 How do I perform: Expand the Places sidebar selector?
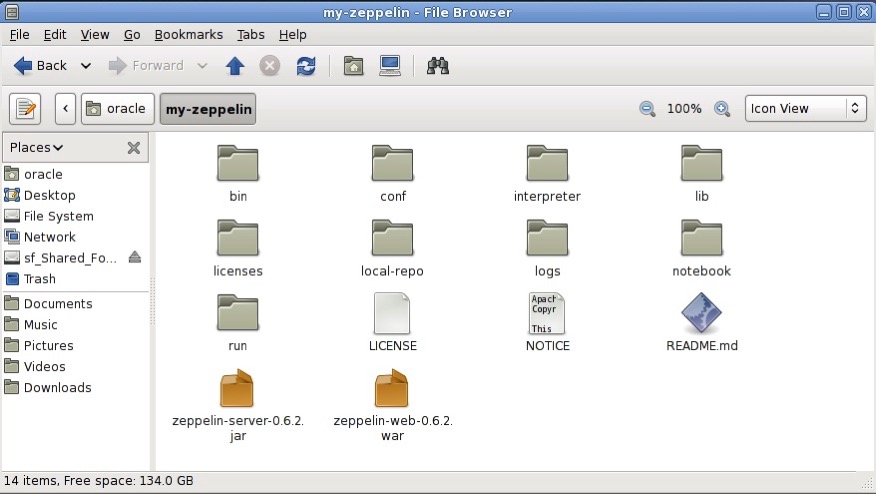click(x=36, y=148)
